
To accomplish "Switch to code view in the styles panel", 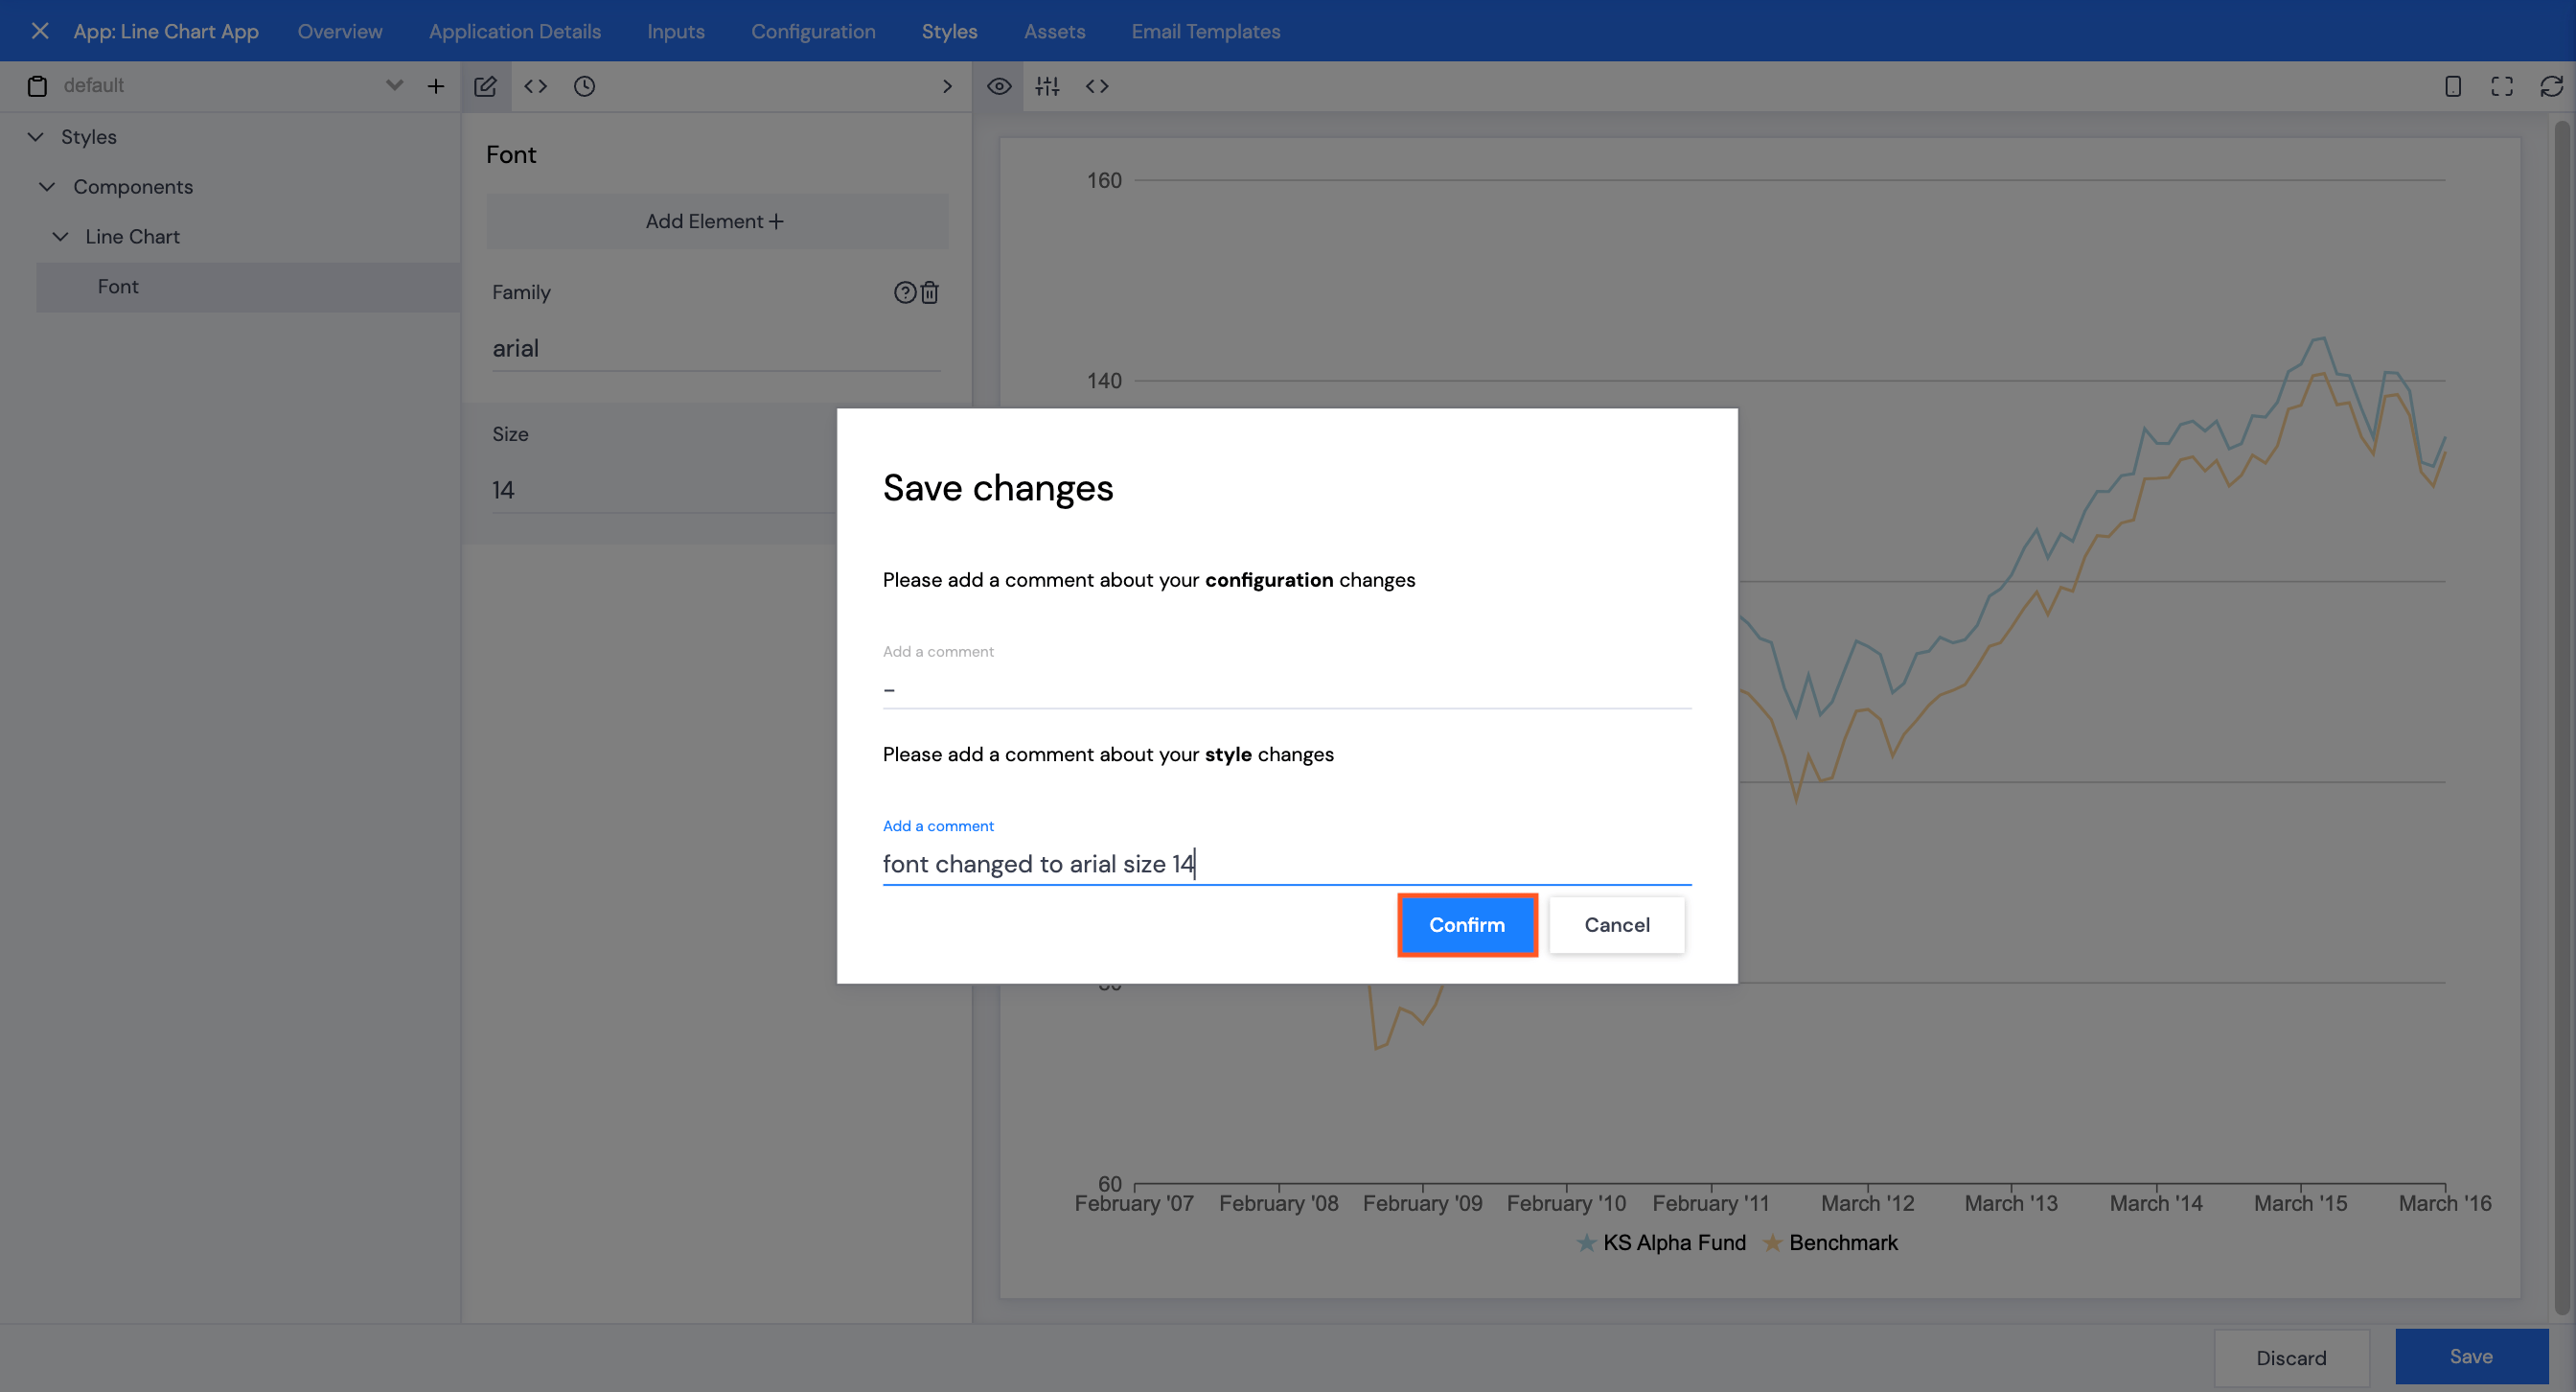I will (x=536, y=86).
